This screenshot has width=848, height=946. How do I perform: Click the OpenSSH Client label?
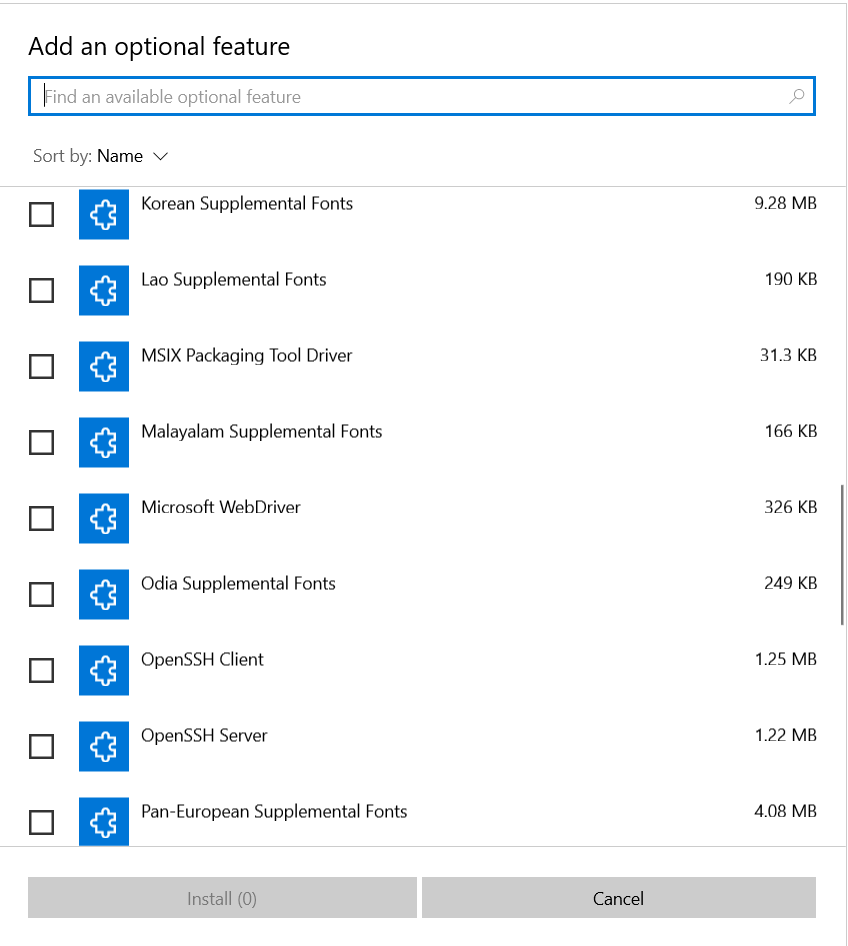click(202, 660)
